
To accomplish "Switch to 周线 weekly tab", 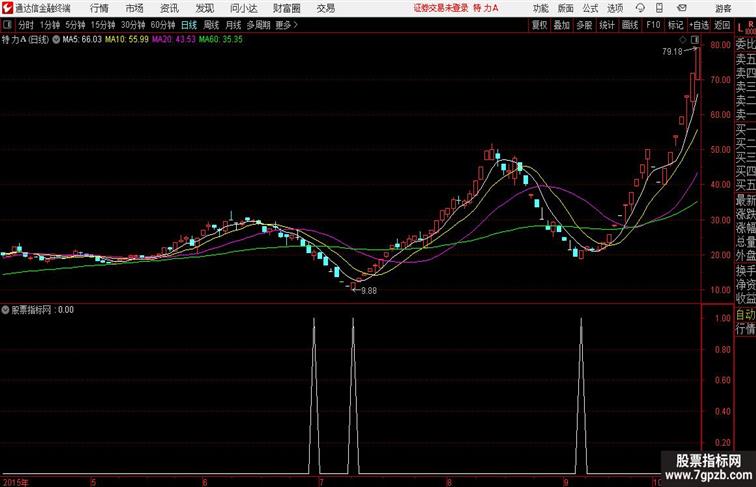I will point(211,25).
